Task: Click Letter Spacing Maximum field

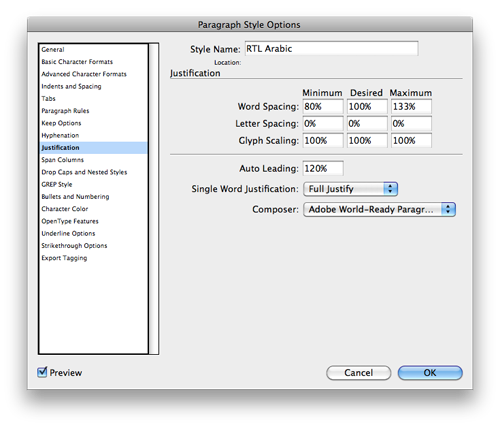Action: click(411, 124)
